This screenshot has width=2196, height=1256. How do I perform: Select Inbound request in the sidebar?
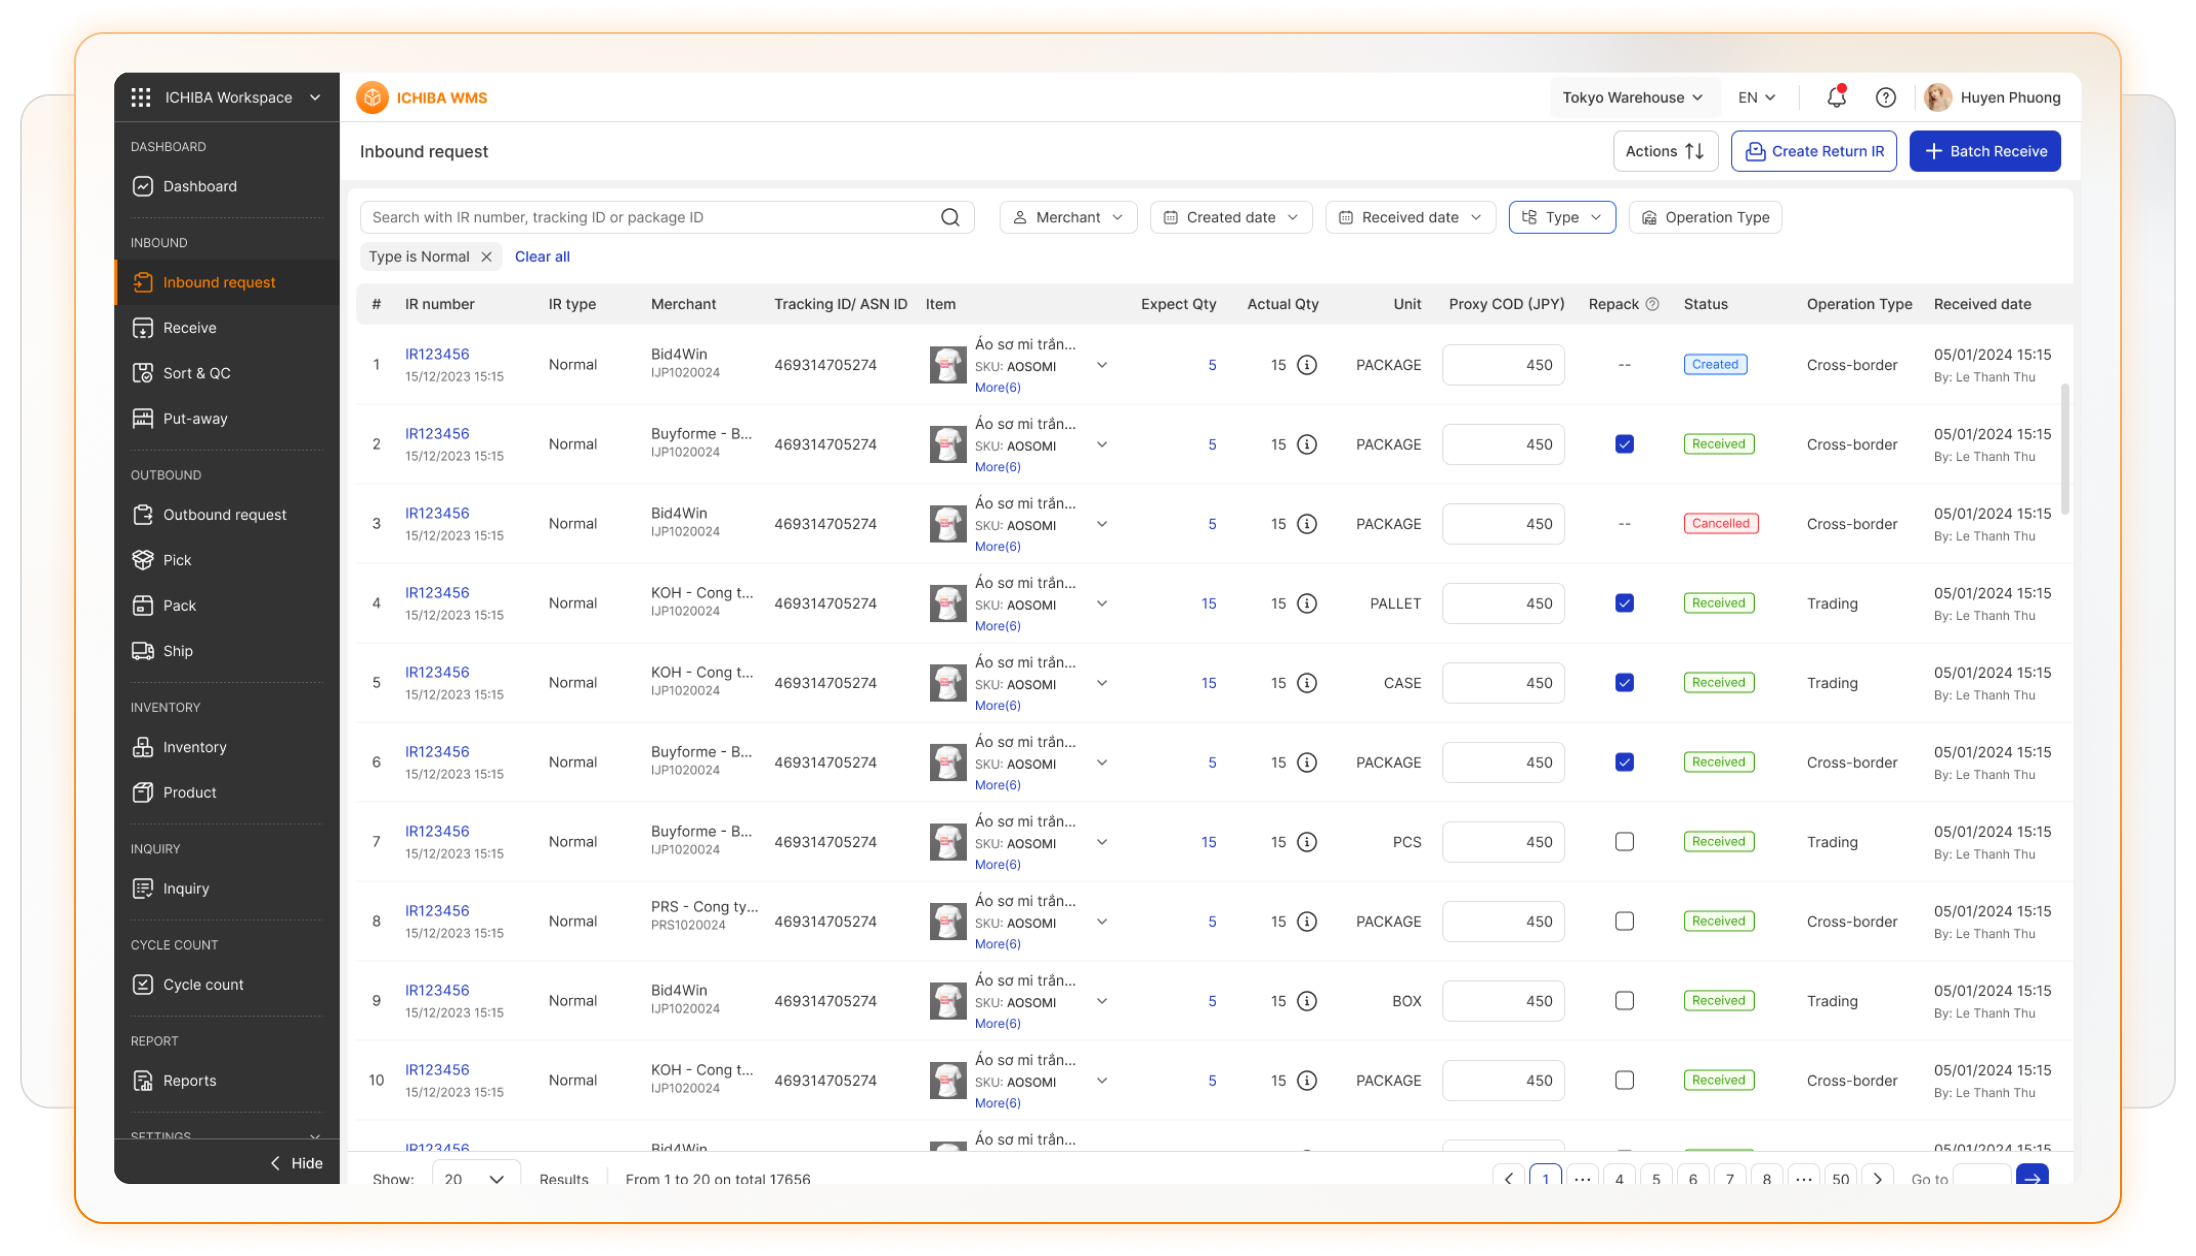tap(227, 282)
